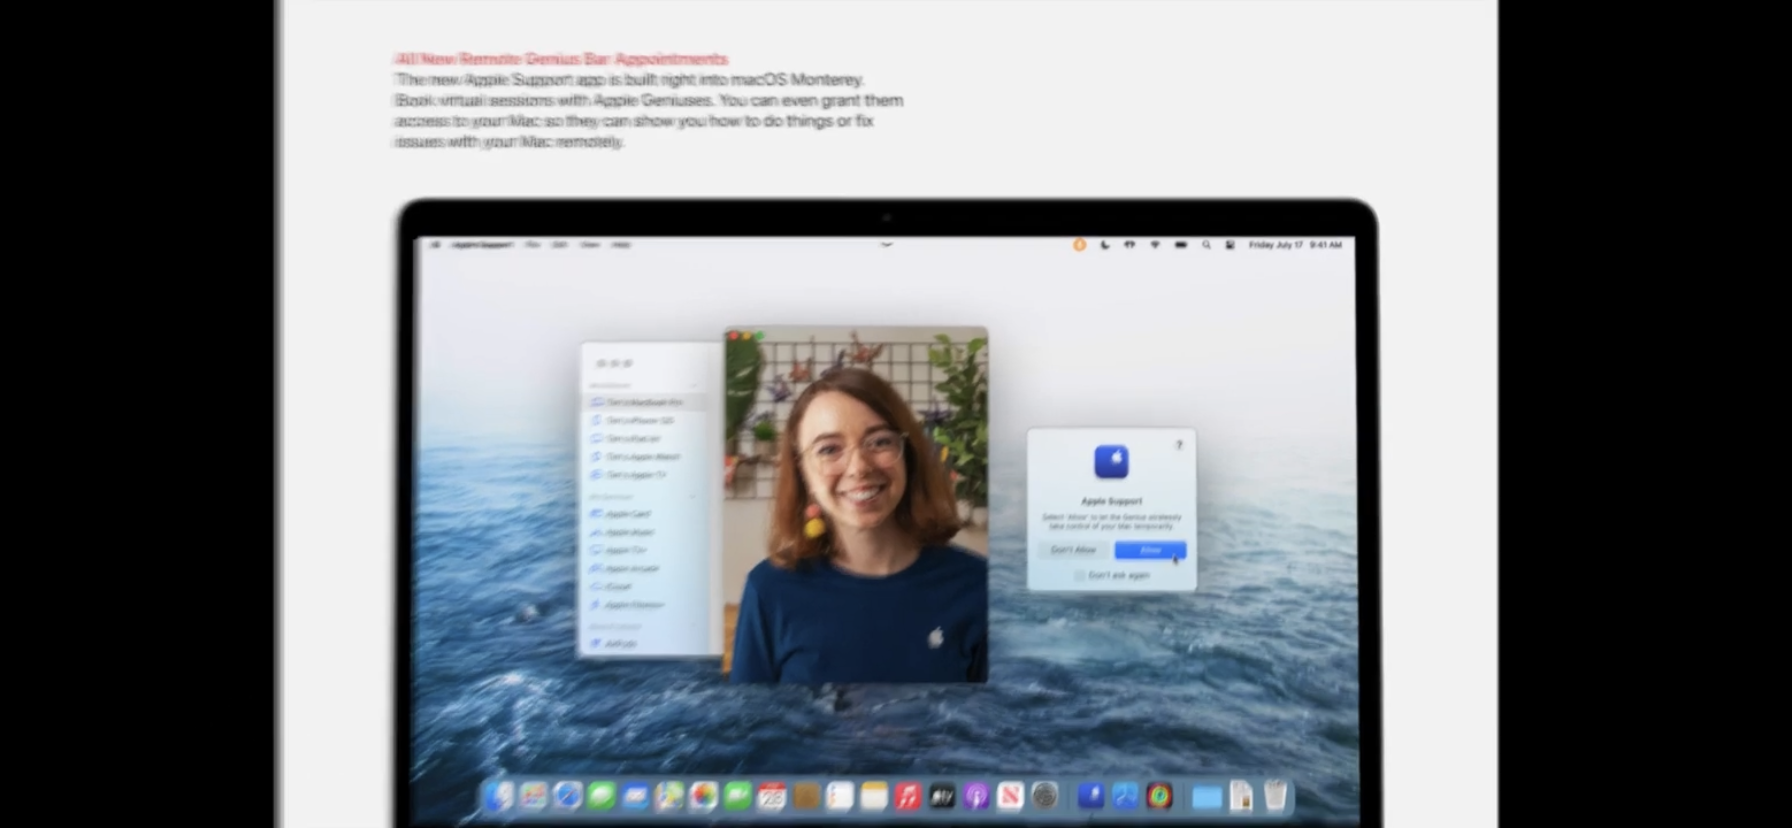This screenshot has width=1792, height=828.
Task: Open Safari in the Dock
Action: click(567, 796)
